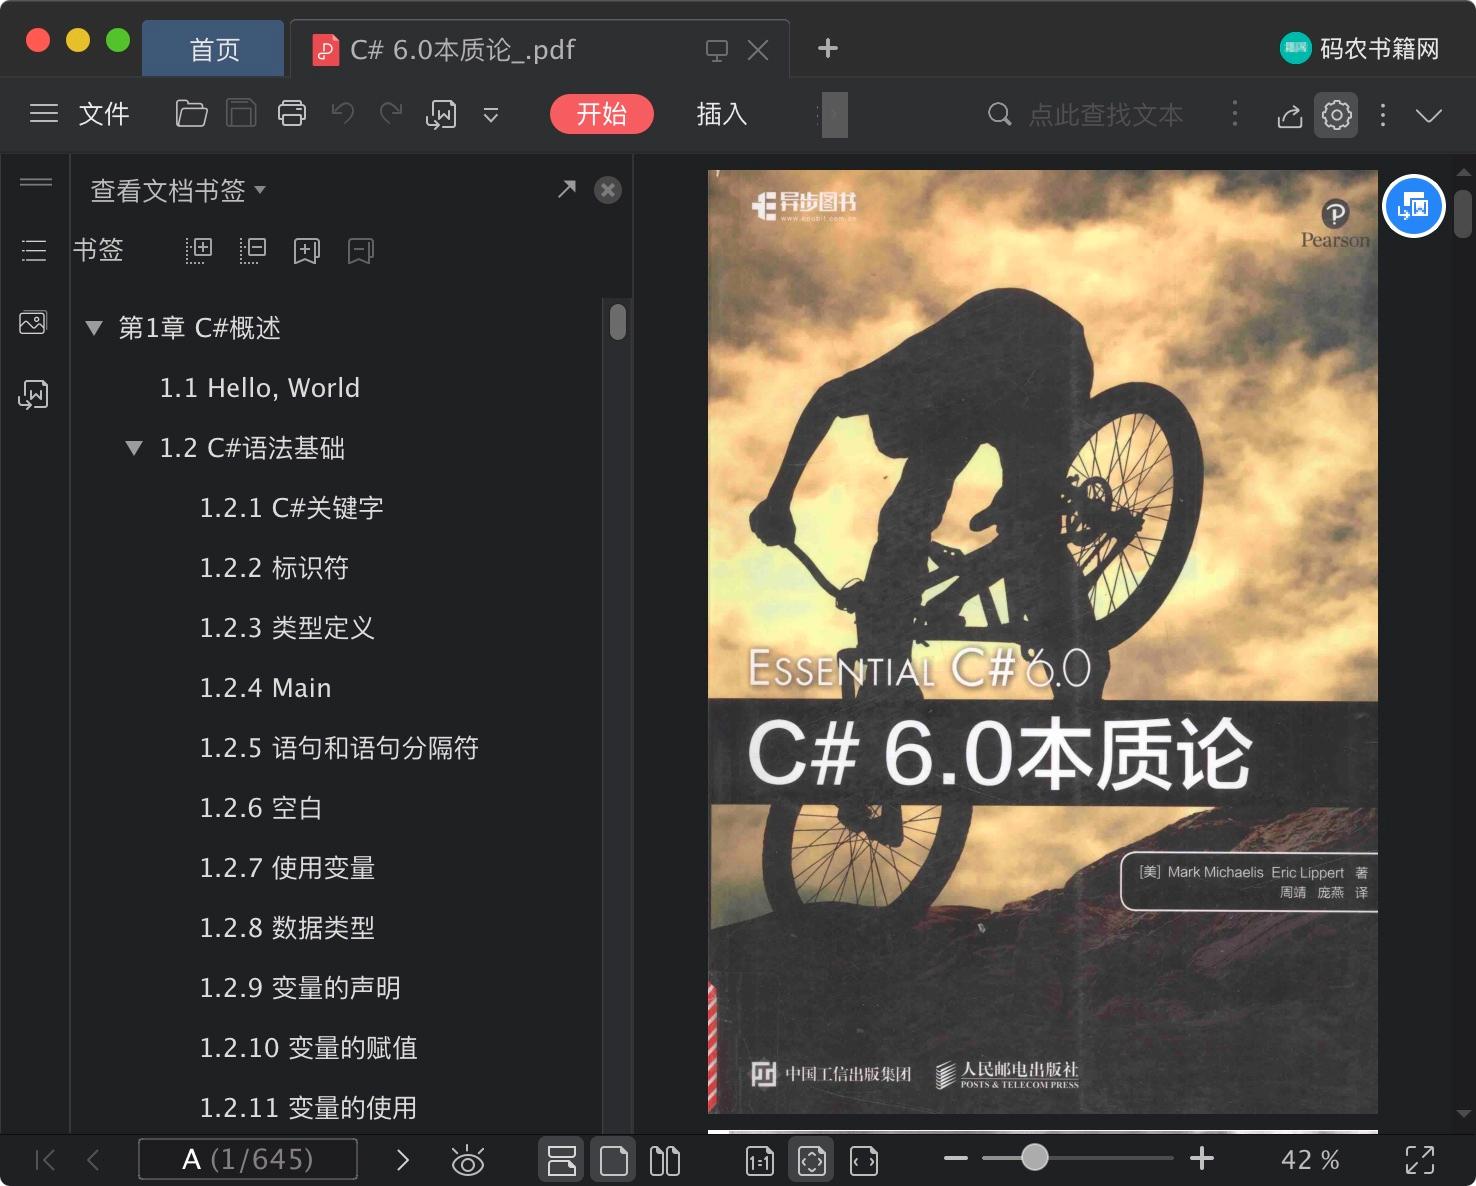
Task: Open bookmark 1.2.1 C#关键字
Action: point(292,508)
